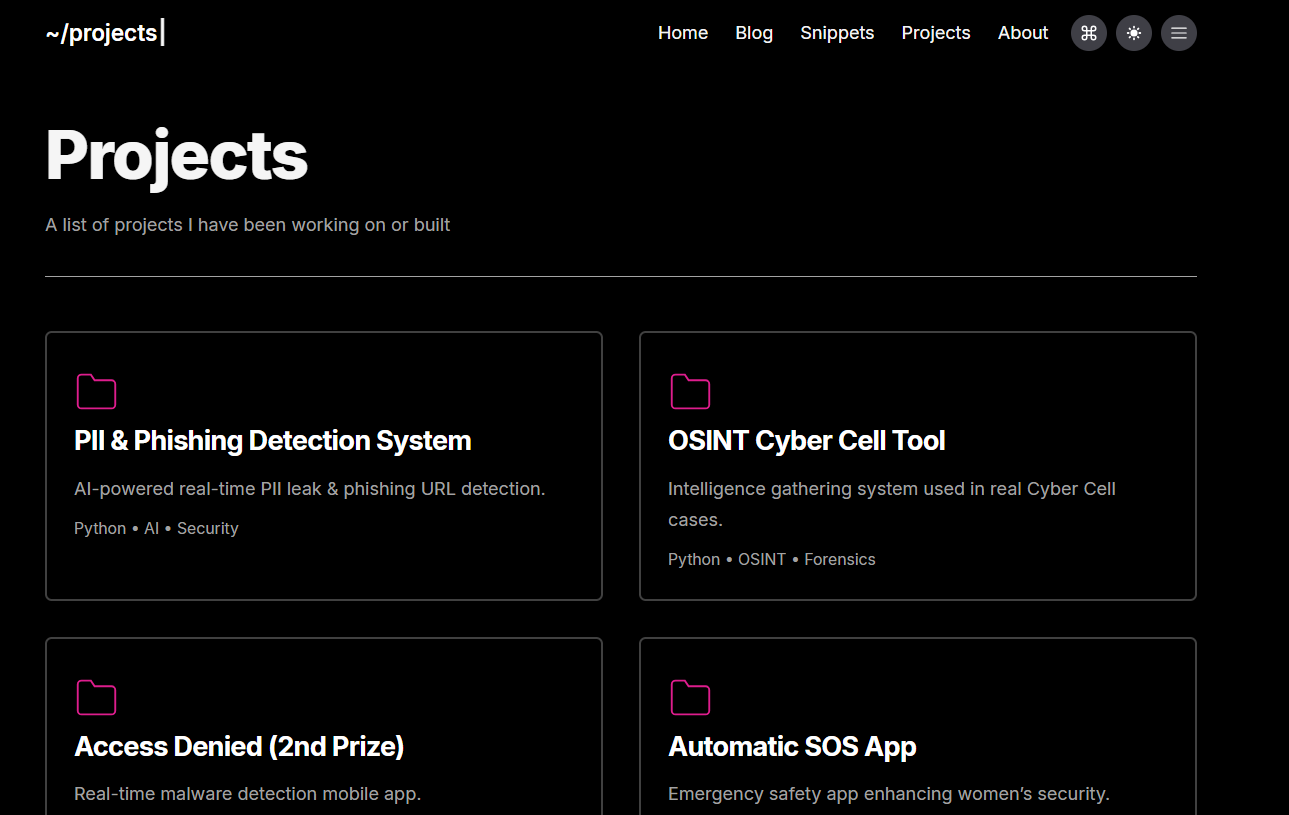Screen dimensions: 1289x815
Task: Click folder icon on Automatic SOS App card
Action: [690, 697]
